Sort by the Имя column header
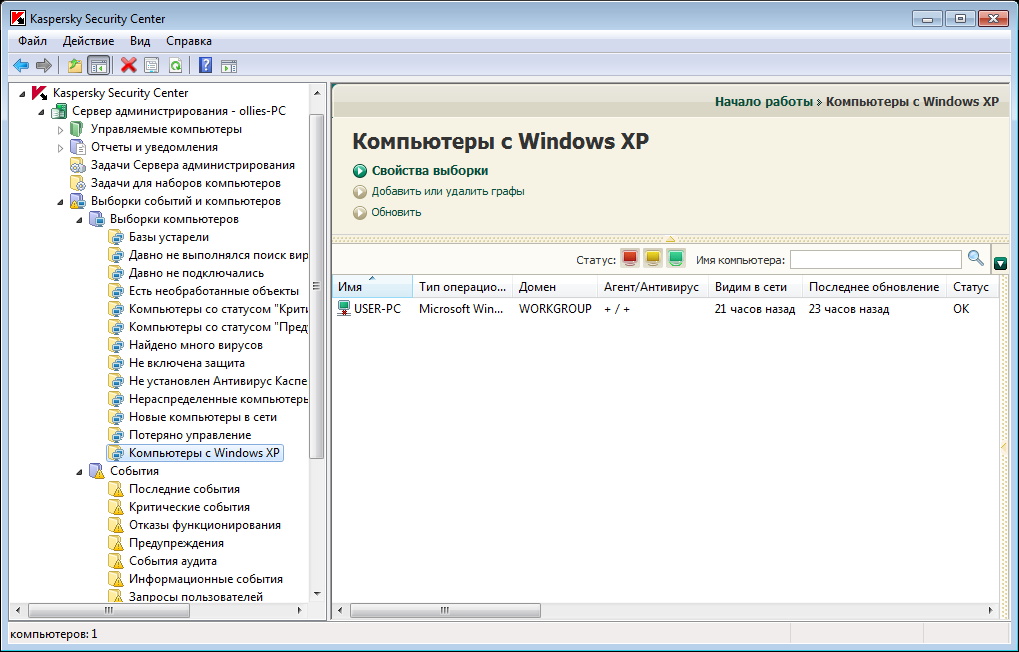 372,287
